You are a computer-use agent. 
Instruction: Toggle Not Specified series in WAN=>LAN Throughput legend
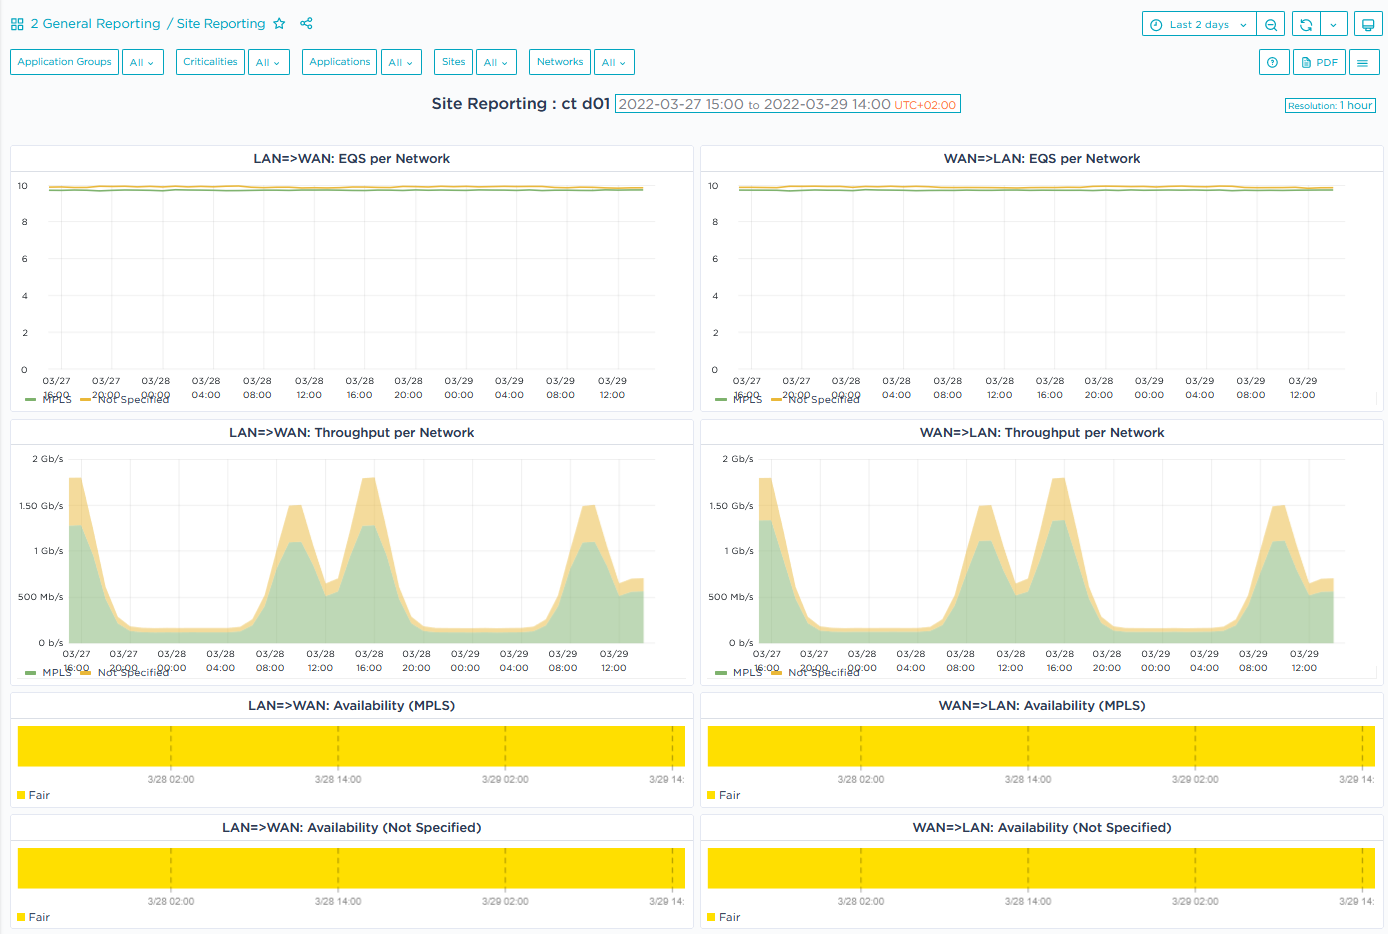tap(822, 673)
